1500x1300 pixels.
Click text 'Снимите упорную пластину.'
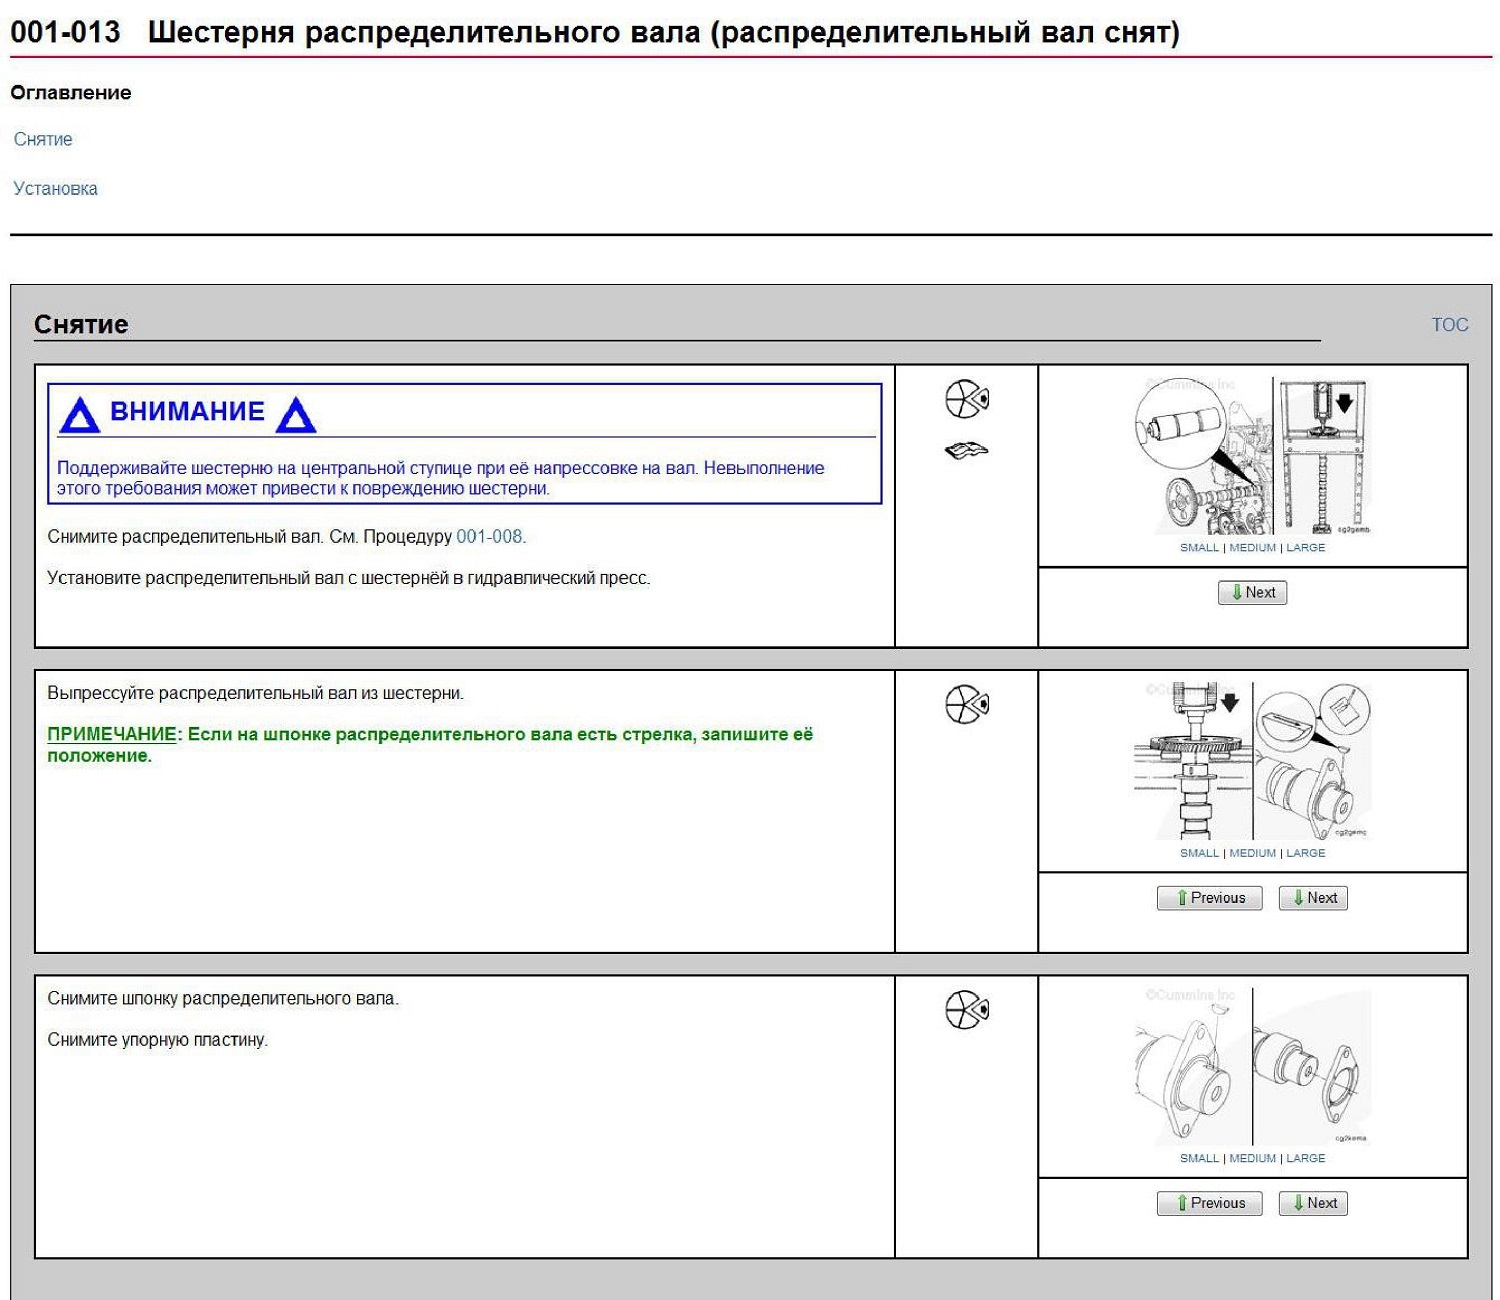pyautogui.click(x=158, y=1039)
